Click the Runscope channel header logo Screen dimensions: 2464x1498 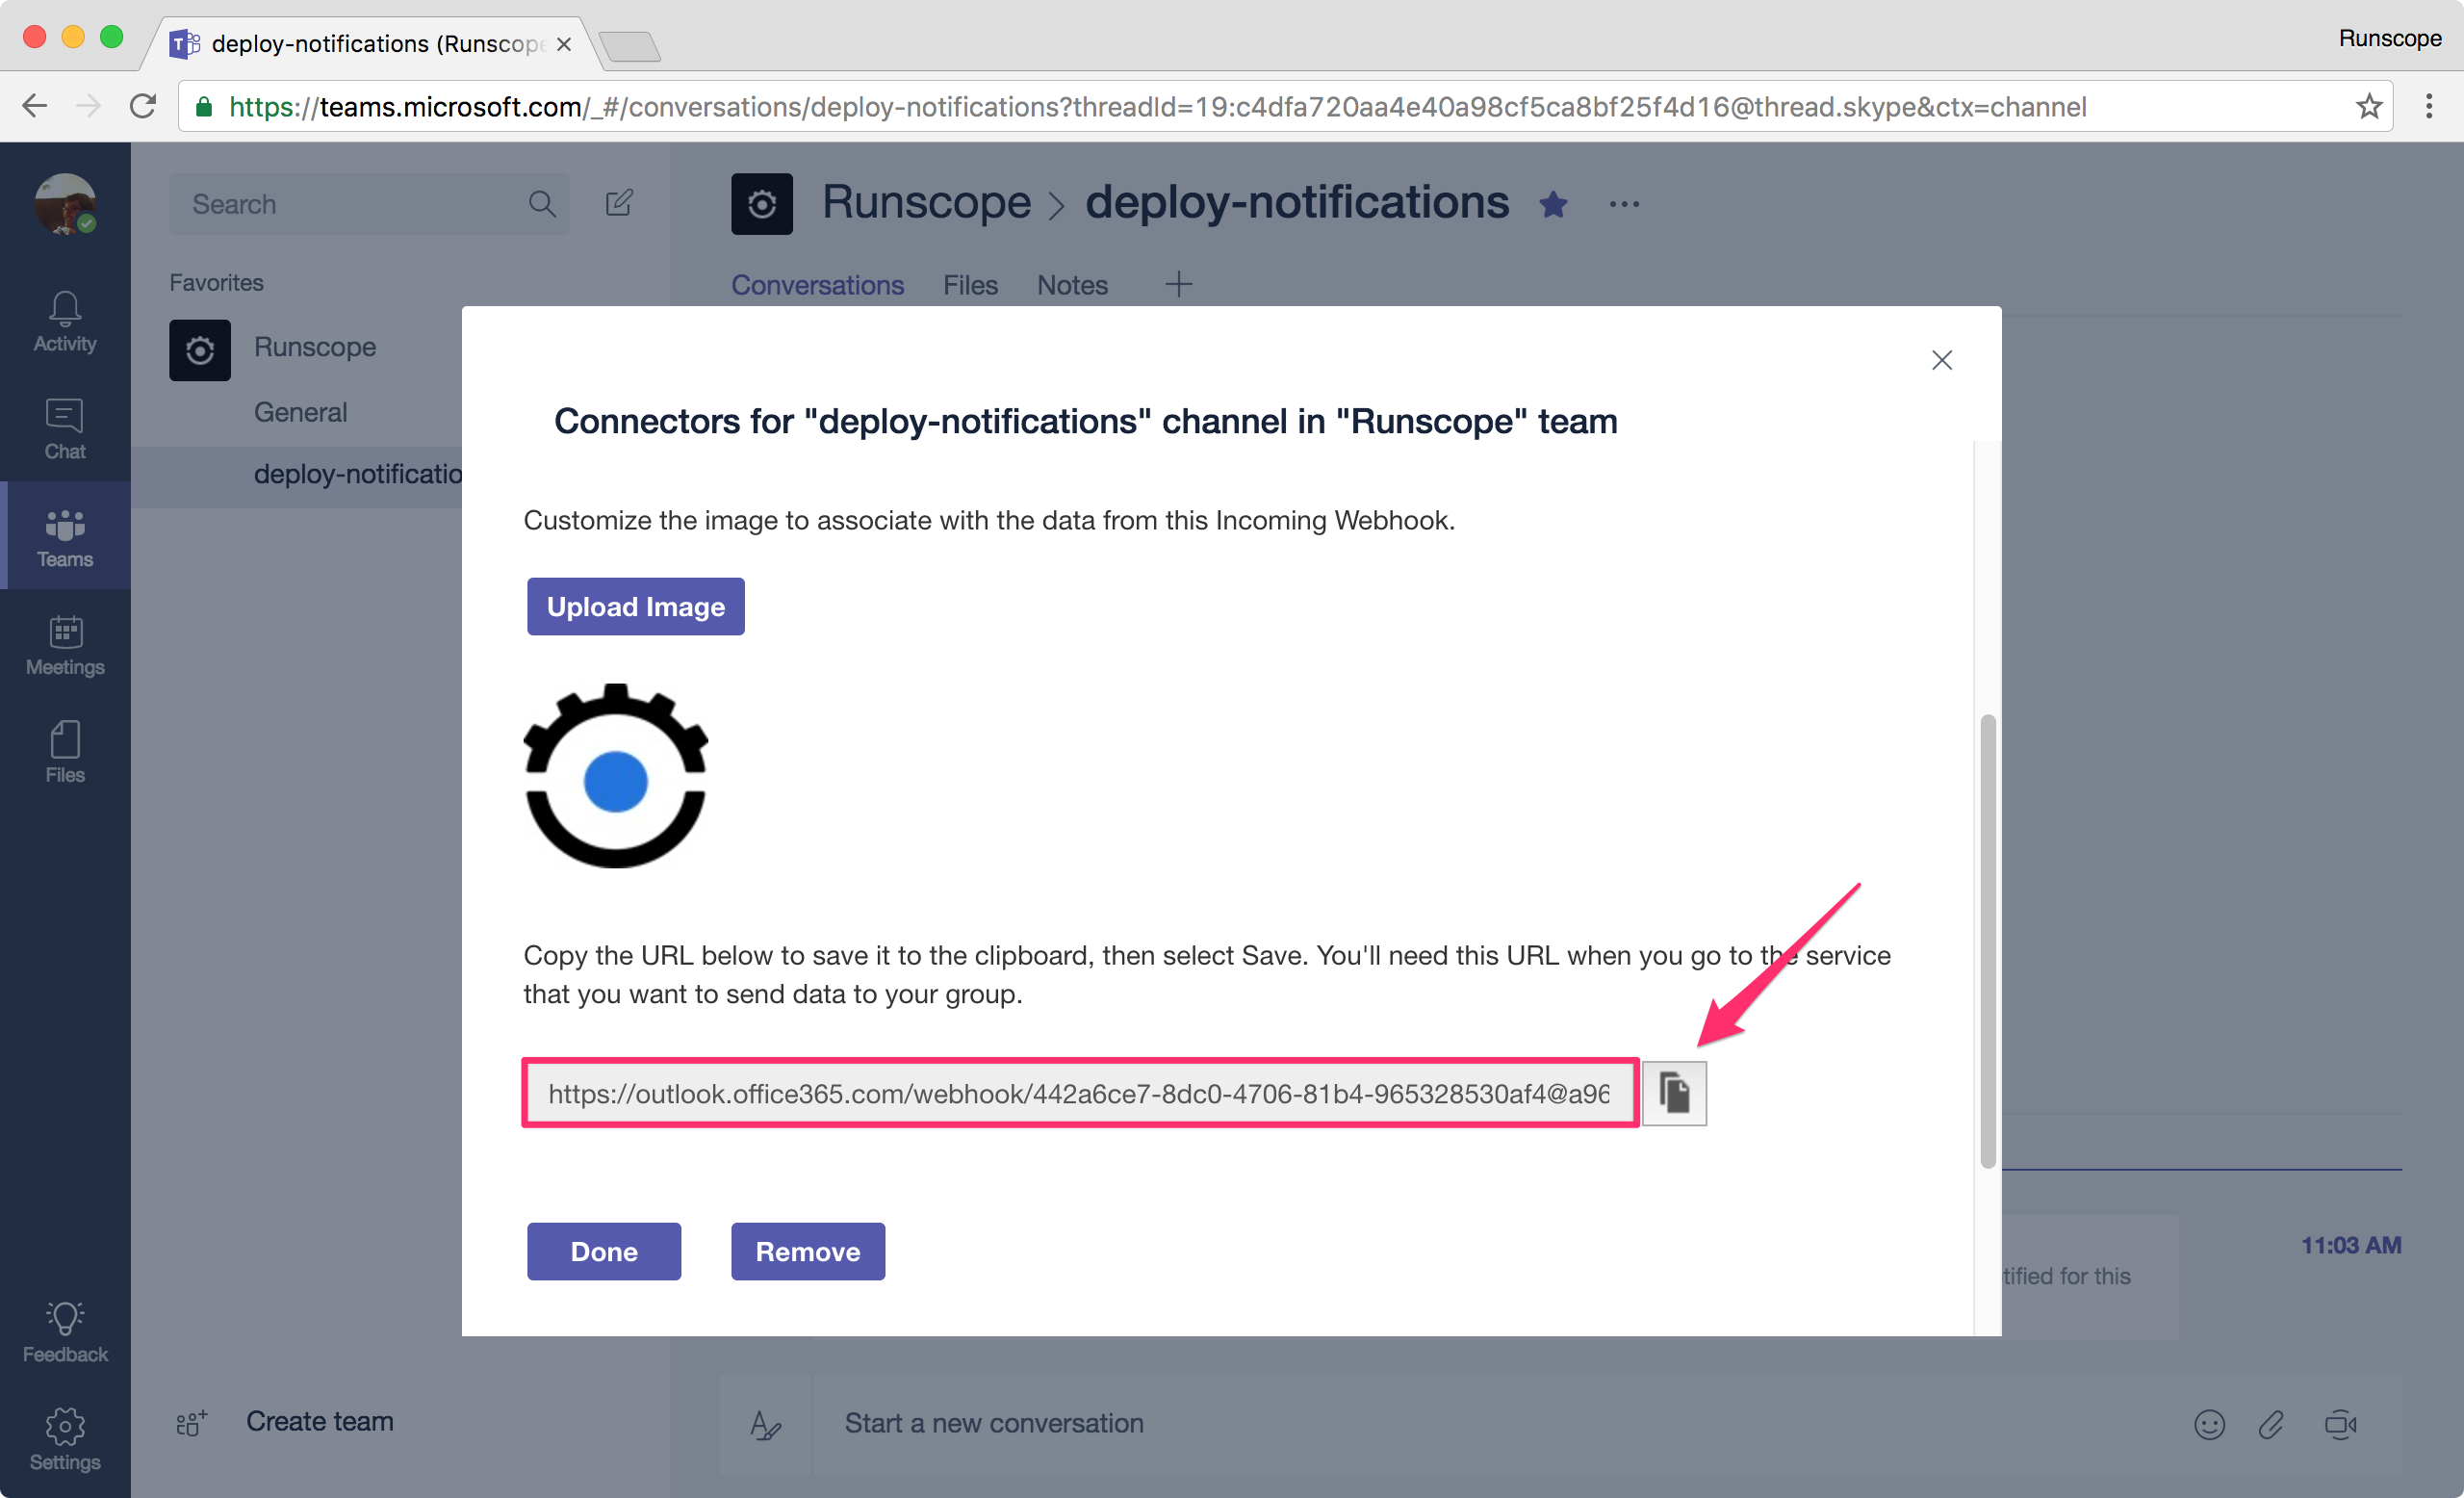(x=762, y=204)
